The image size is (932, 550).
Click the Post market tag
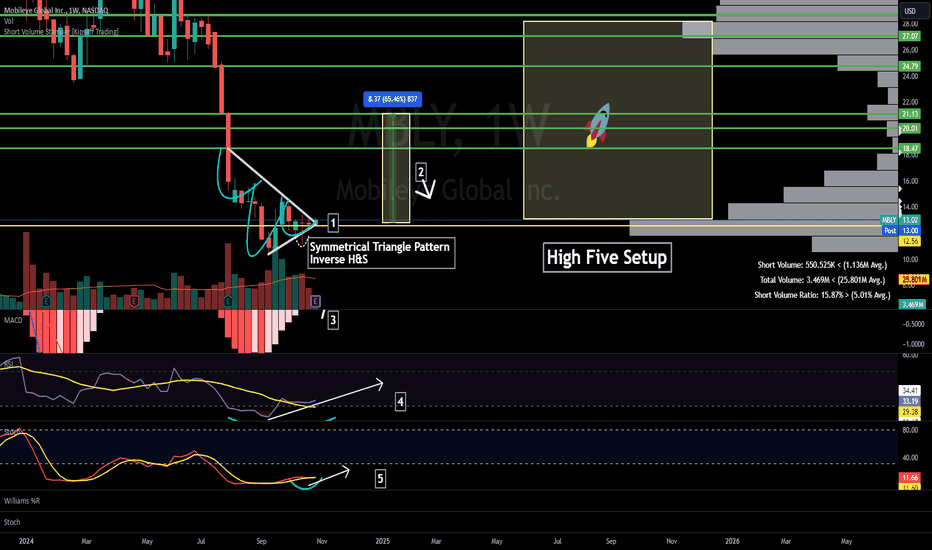(890, 231)
